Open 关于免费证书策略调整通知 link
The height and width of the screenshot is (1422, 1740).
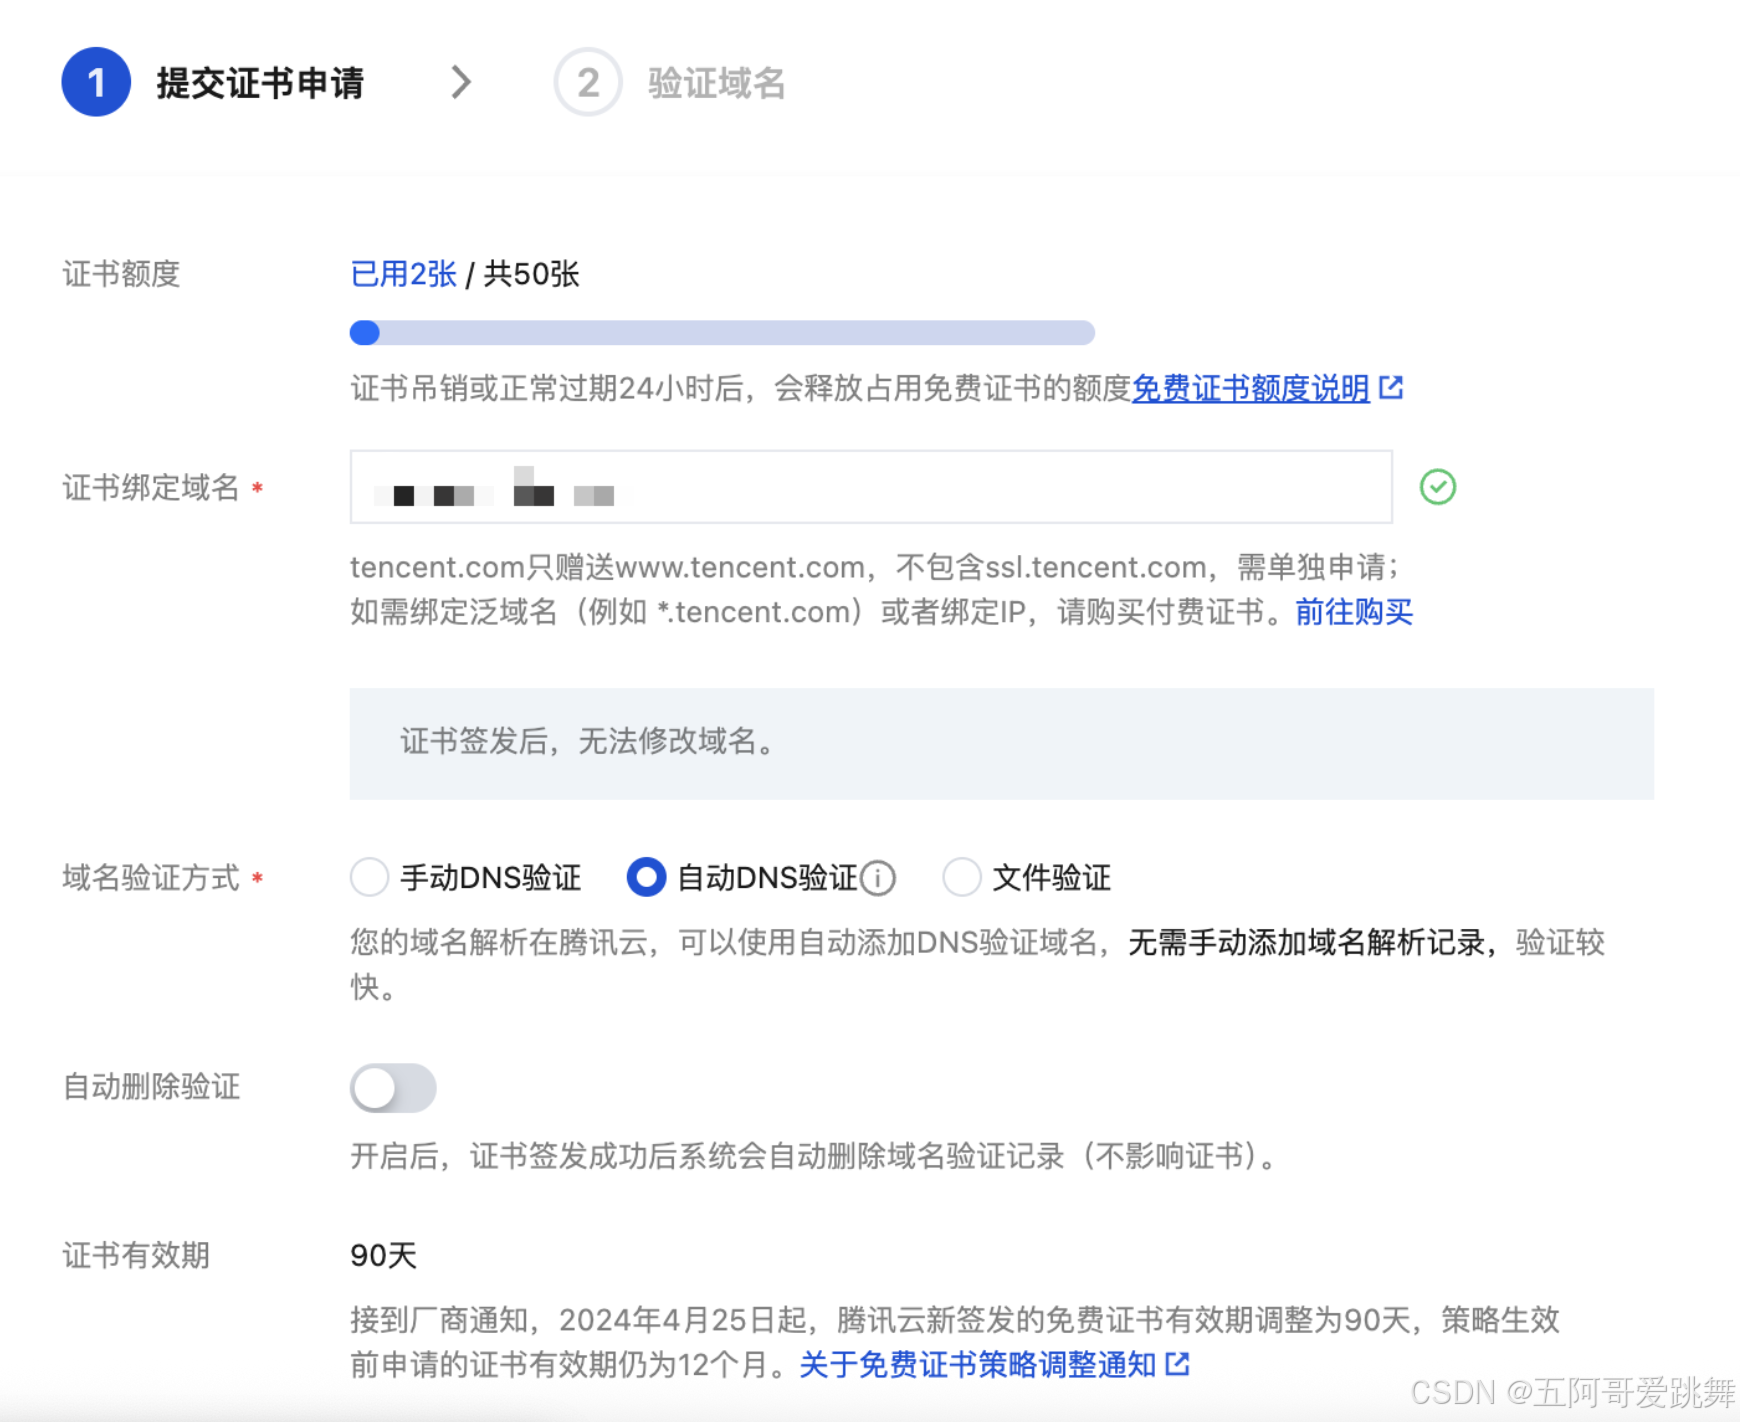pos(978,1364)
